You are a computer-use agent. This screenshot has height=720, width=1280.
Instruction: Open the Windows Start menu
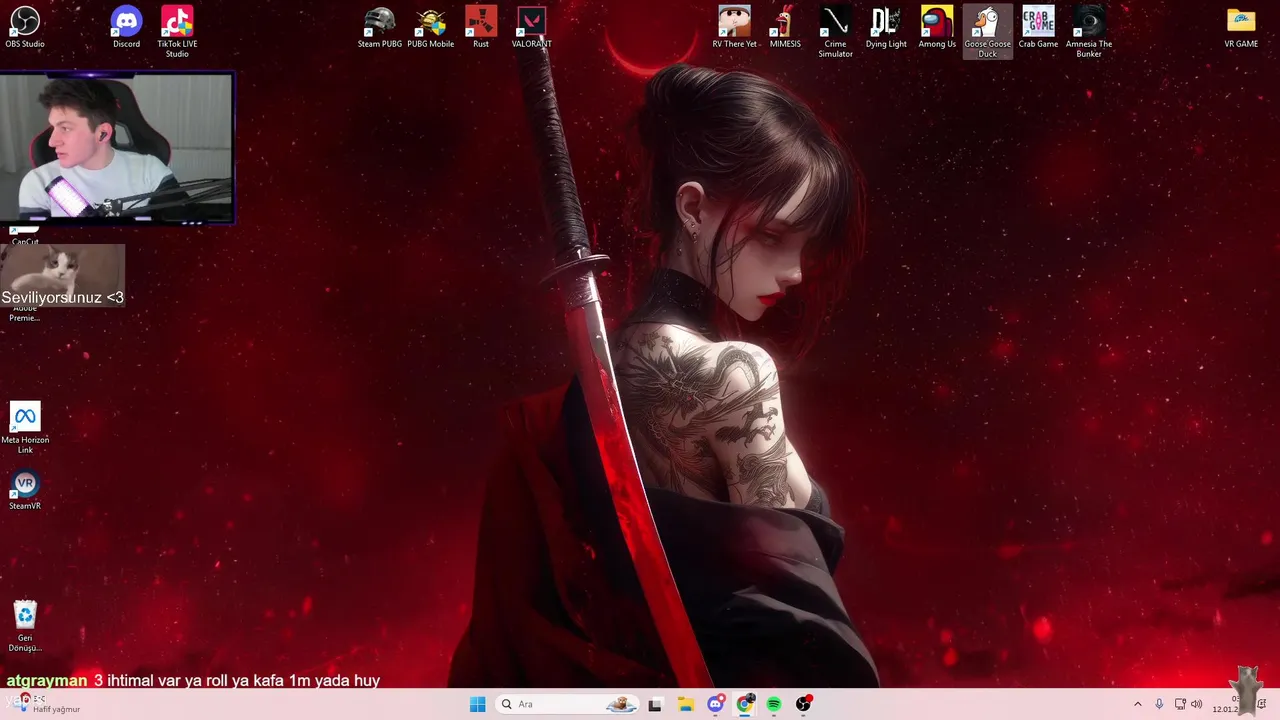pyautogui.click(x=477, y=704)
